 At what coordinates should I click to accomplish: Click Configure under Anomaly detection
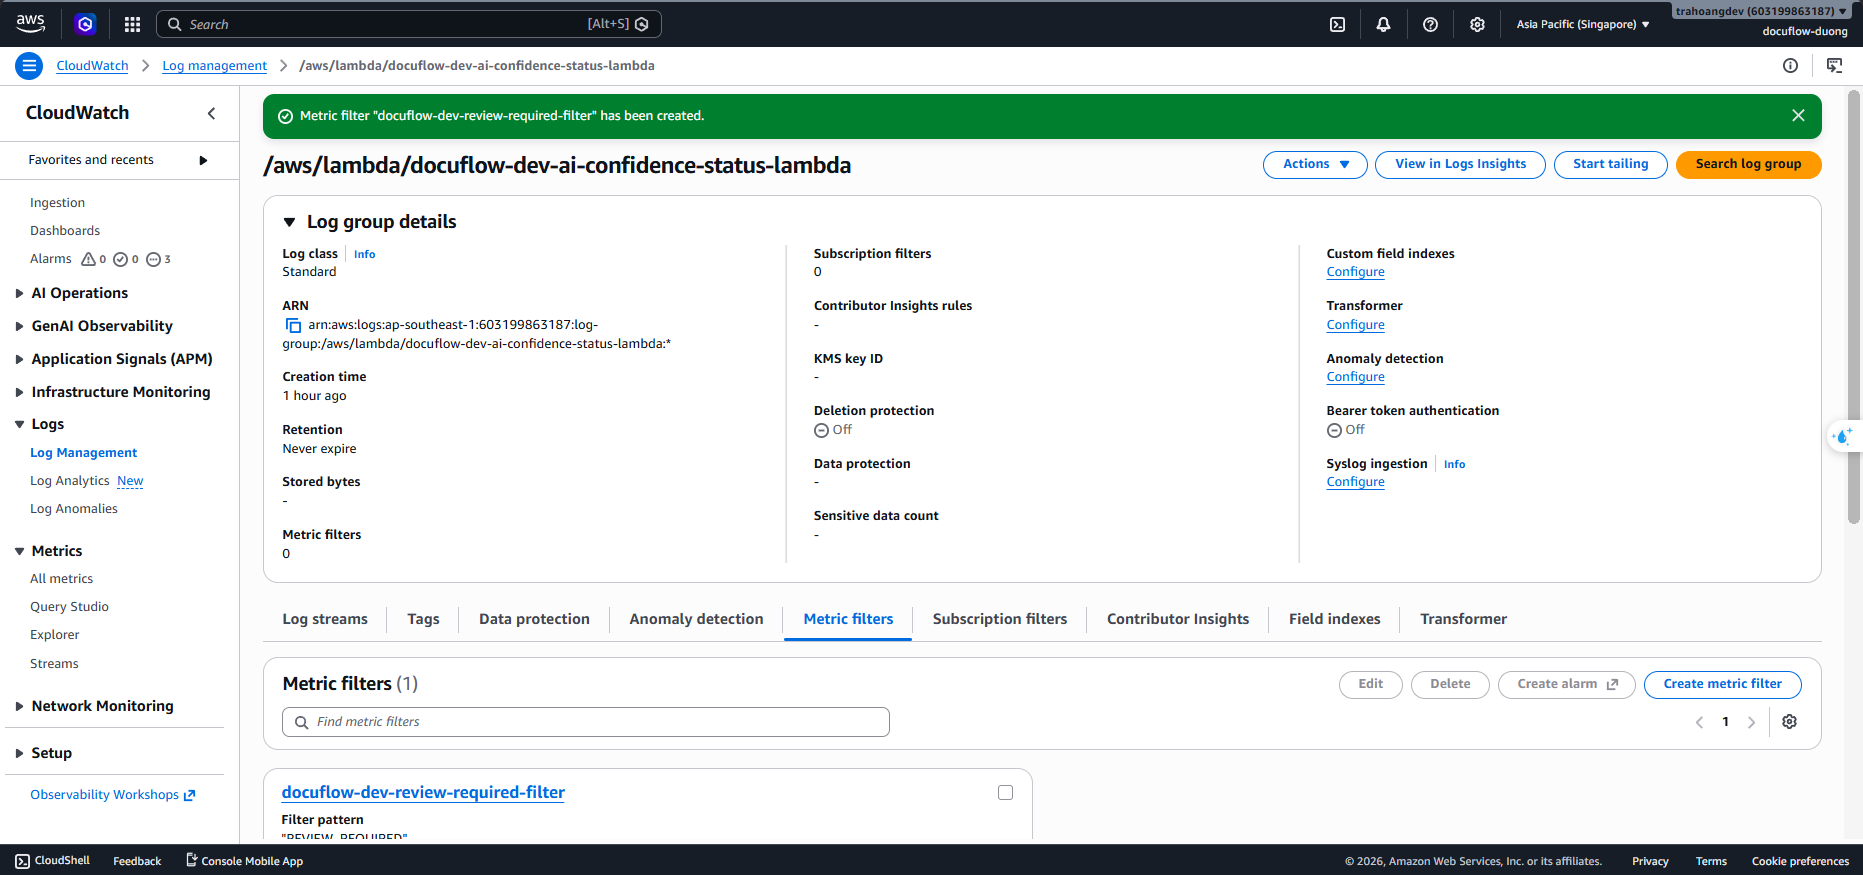point(1355,377)
